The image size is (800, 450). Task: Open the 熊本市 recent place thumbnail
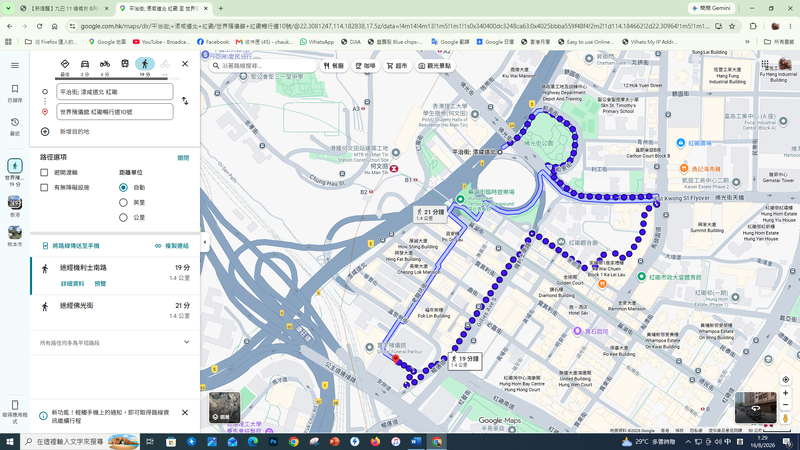click(x=15, y=232)
